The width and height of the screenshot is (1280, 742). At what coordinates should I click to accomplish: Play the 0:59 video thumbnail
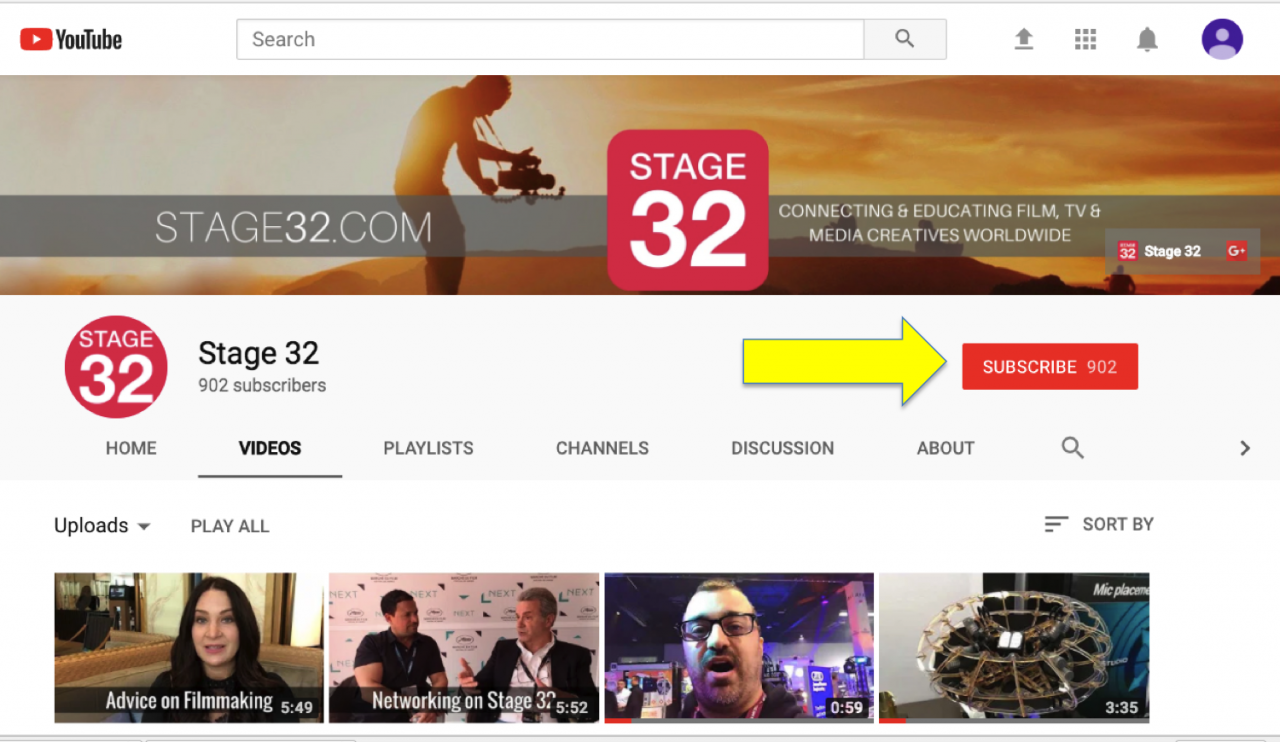739,648
